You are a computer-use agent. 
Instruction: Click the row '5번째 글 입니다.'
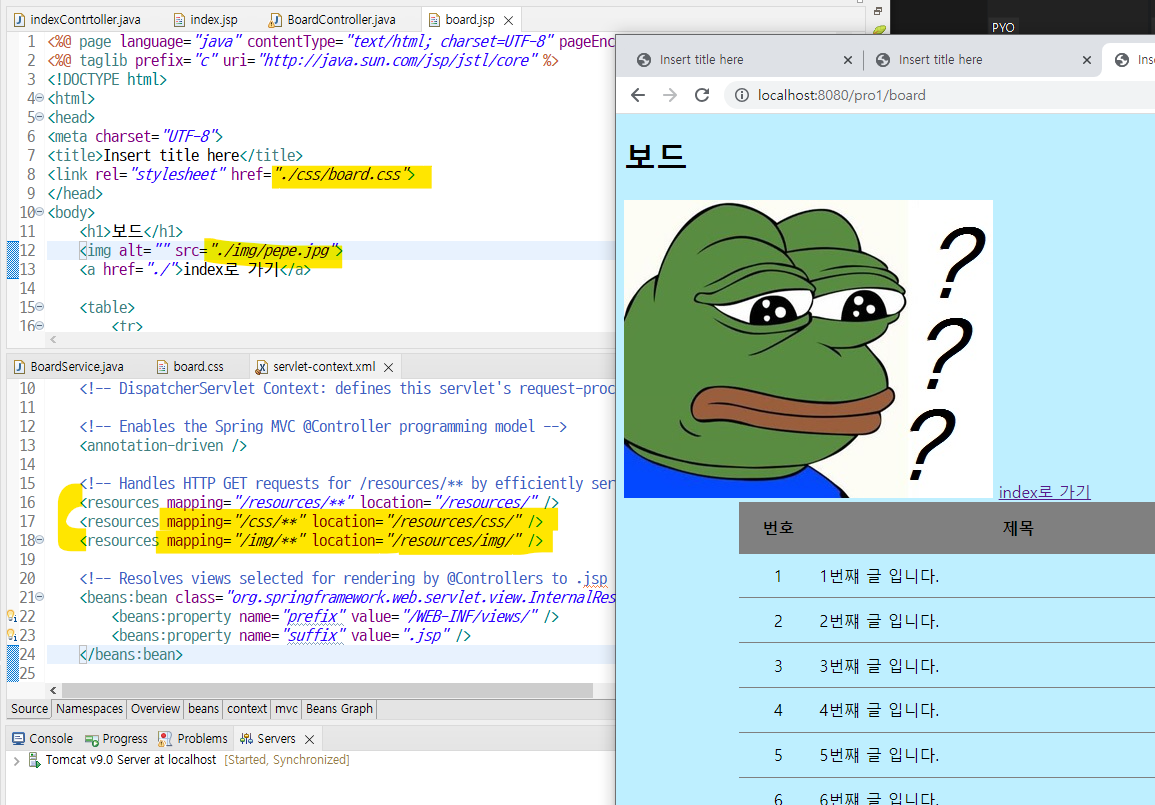coord(947,755)
